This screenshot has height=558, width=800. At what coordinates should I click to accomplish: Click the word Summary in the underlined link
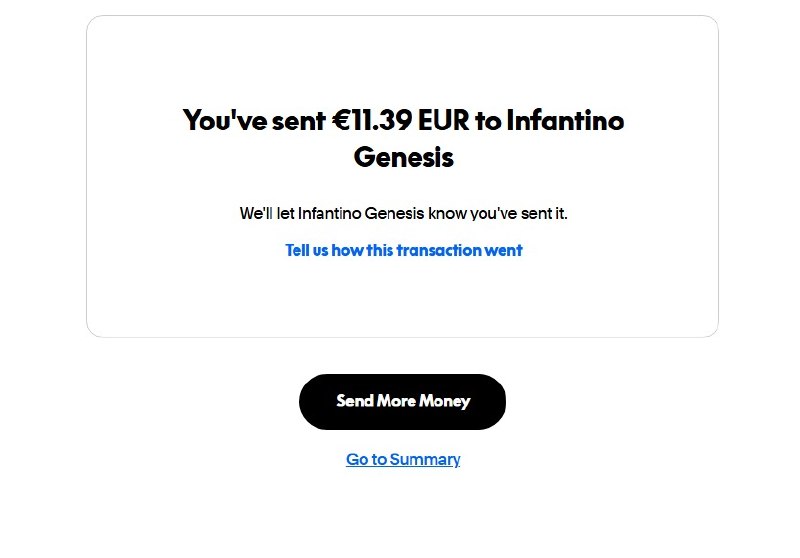tap(424, 459)
